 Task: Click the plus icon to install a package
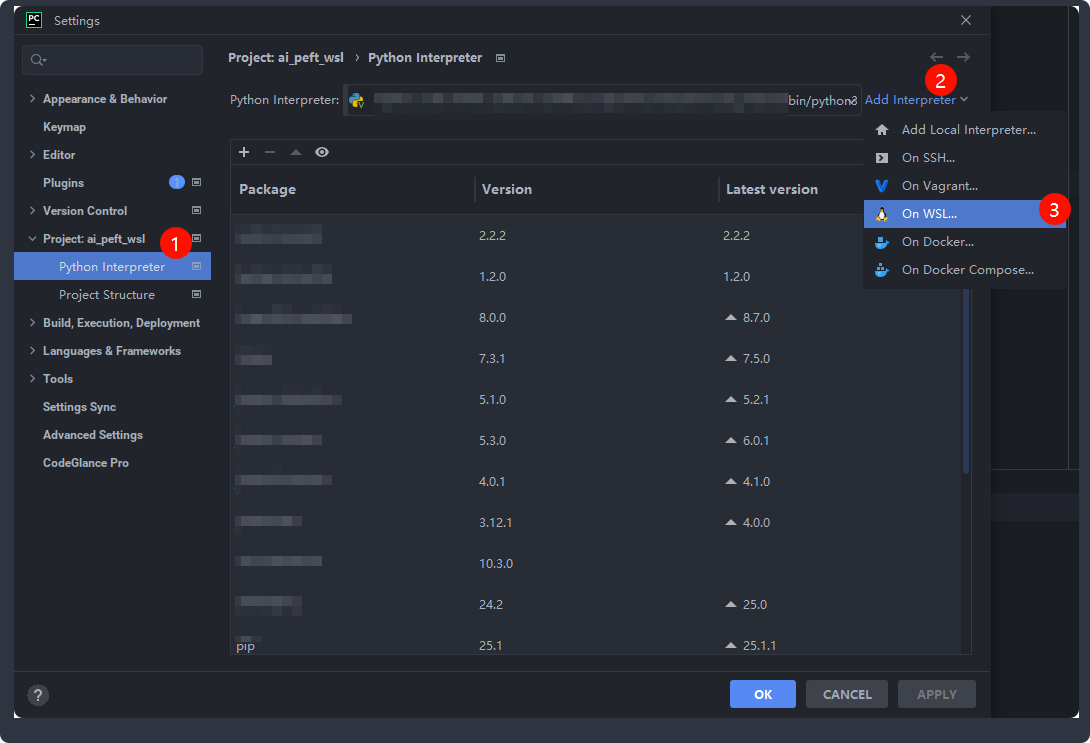tap(244, 152)
